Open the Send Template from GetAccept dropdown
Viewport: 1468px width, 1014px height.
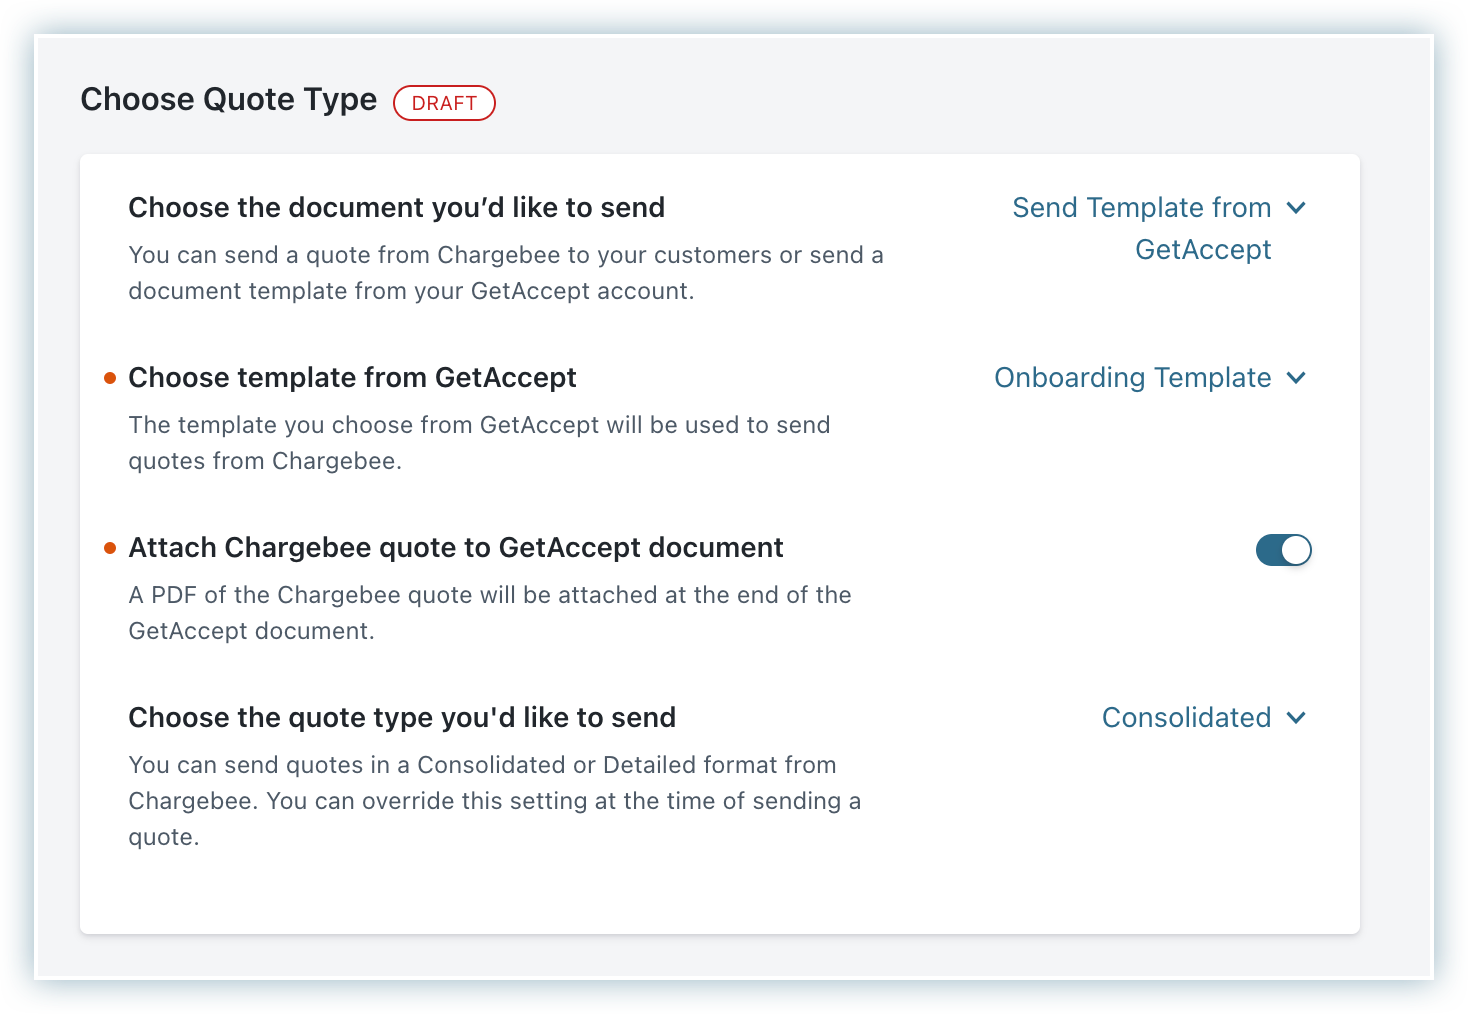click(x=1141, y=208)
